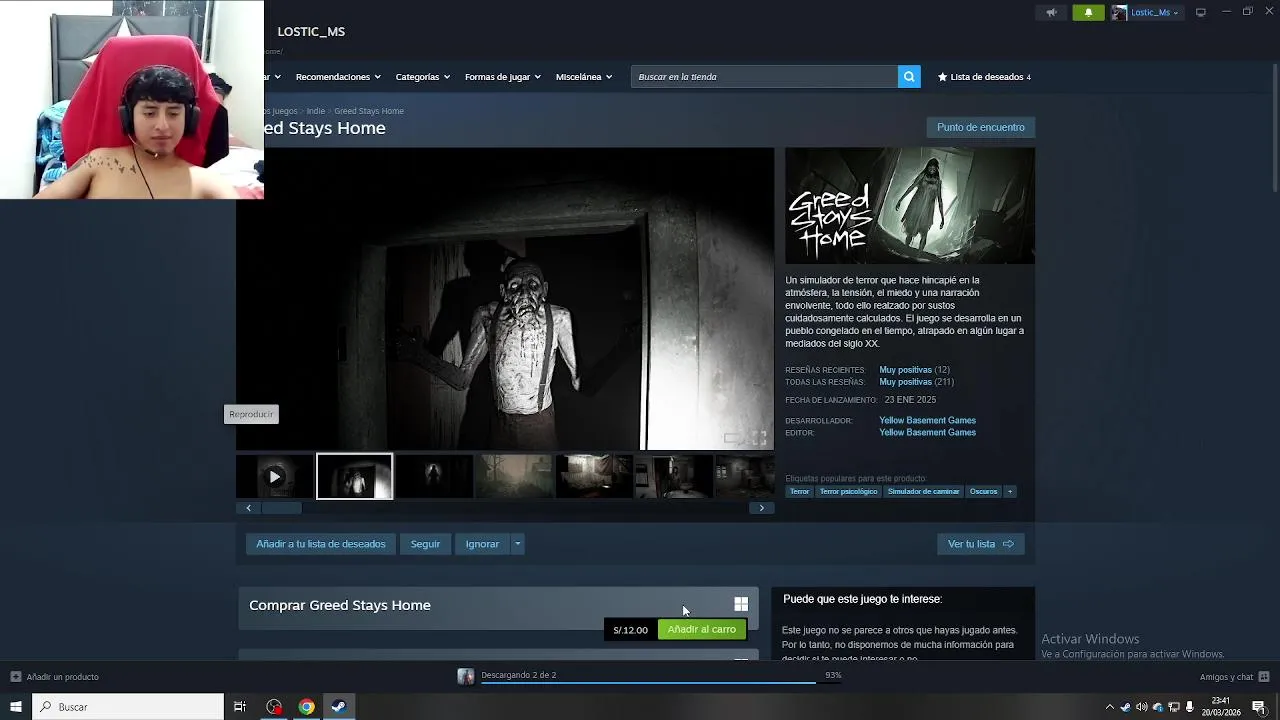Click the Ignorar button
This screenshot has width=1280, height=720.
click(x=482, y=544)
